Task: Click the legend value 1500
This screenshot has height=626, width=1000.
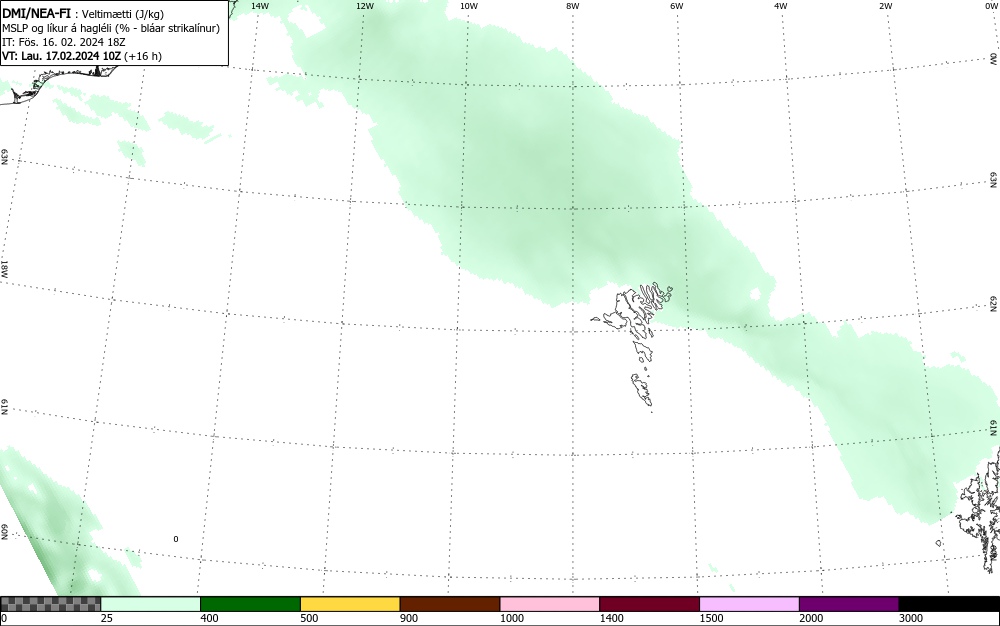Action: click(711, 618)
